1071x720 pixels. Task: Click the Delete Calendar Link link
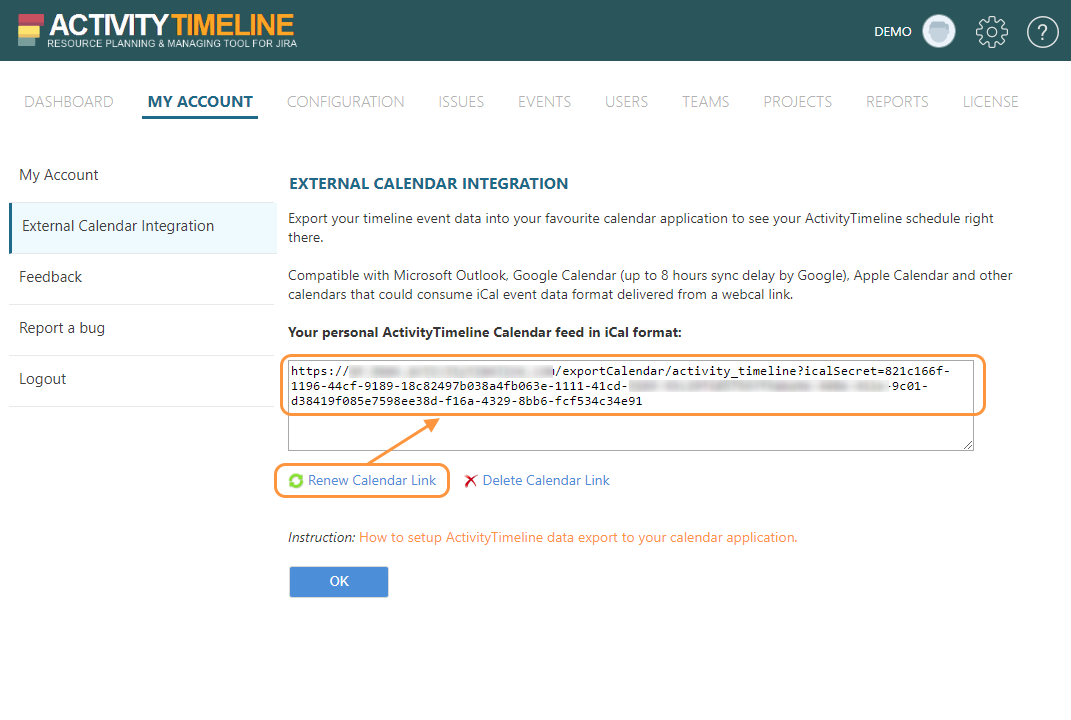(546, 481)
